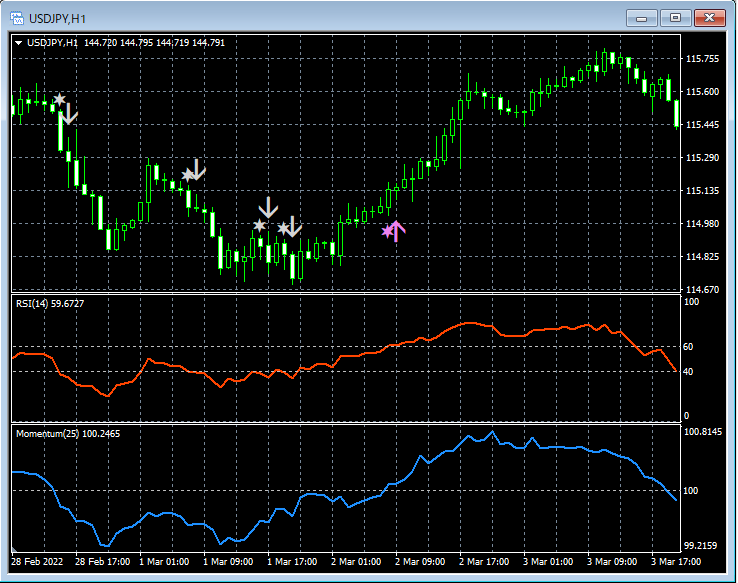Minimize the USDJPY,H1 chart window
738x583 pixels.
[x=641, y=17]
